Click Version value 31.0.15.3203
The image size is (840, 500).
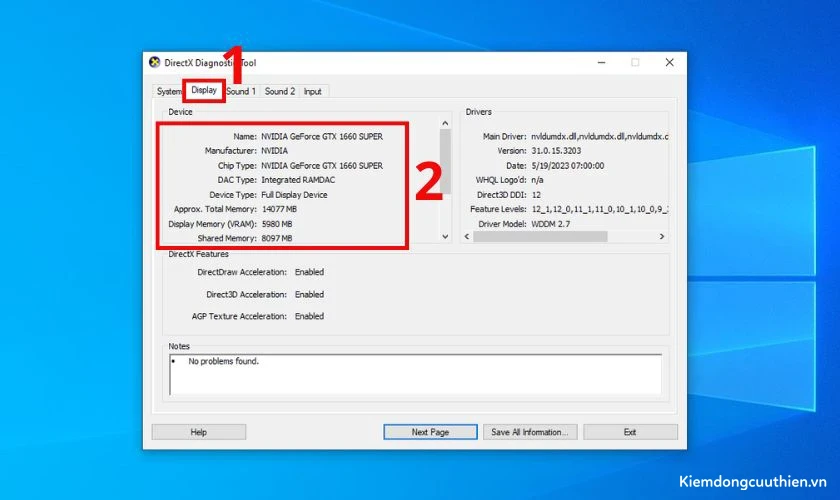[556, 151]
